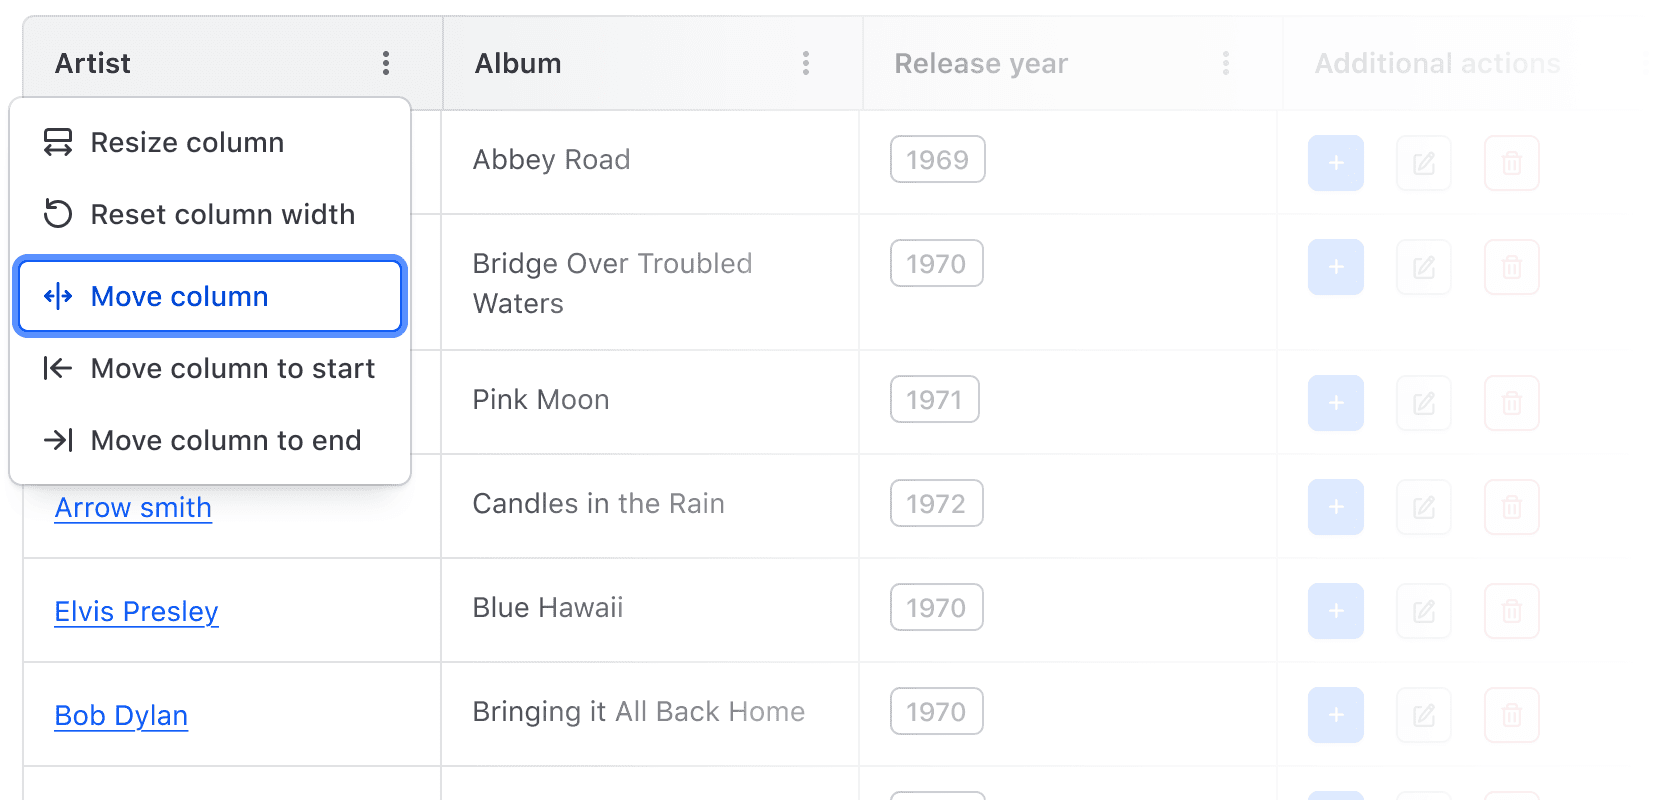
Task: Click the plus icon for Pink Moon
Action: [x=1336, y=403]
